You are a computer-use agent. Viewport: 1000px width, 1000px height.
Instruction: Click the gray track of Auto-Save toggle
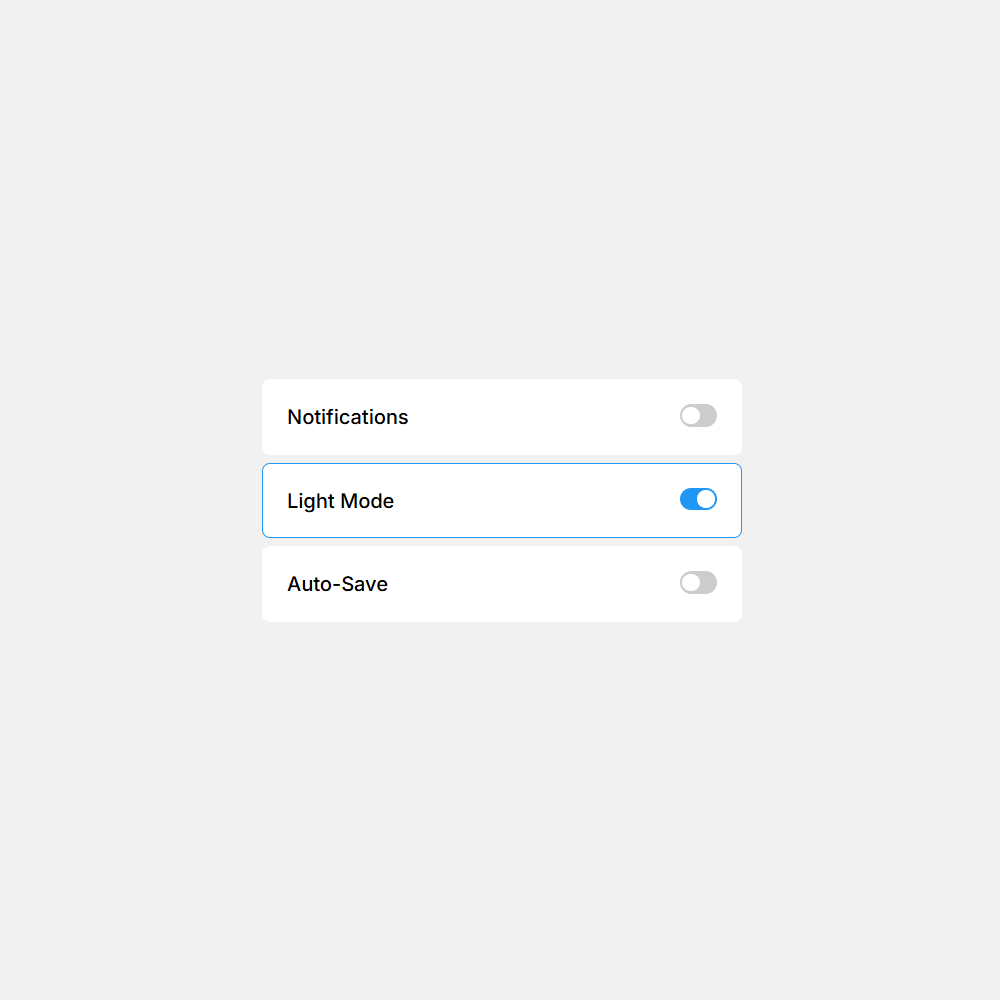[709, 583]
